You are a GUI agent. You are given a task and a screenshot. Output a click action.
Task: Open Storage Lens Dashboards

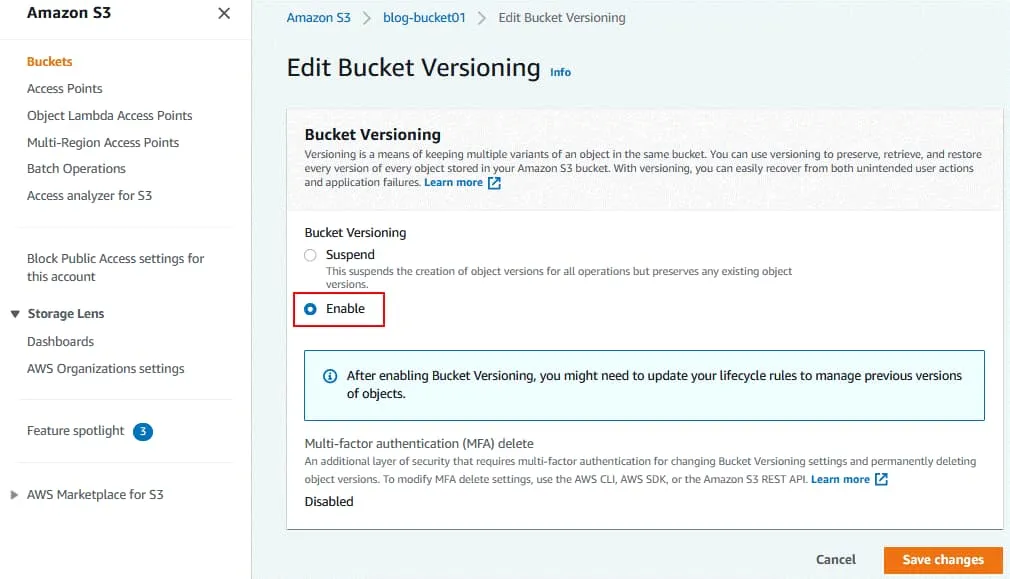click(61, 342)
